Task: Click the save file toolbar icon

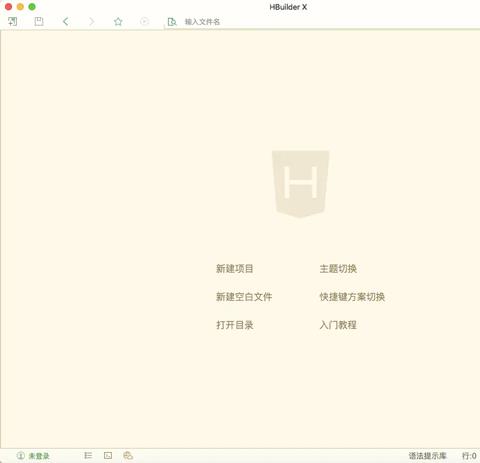Action: click(39, 22)
